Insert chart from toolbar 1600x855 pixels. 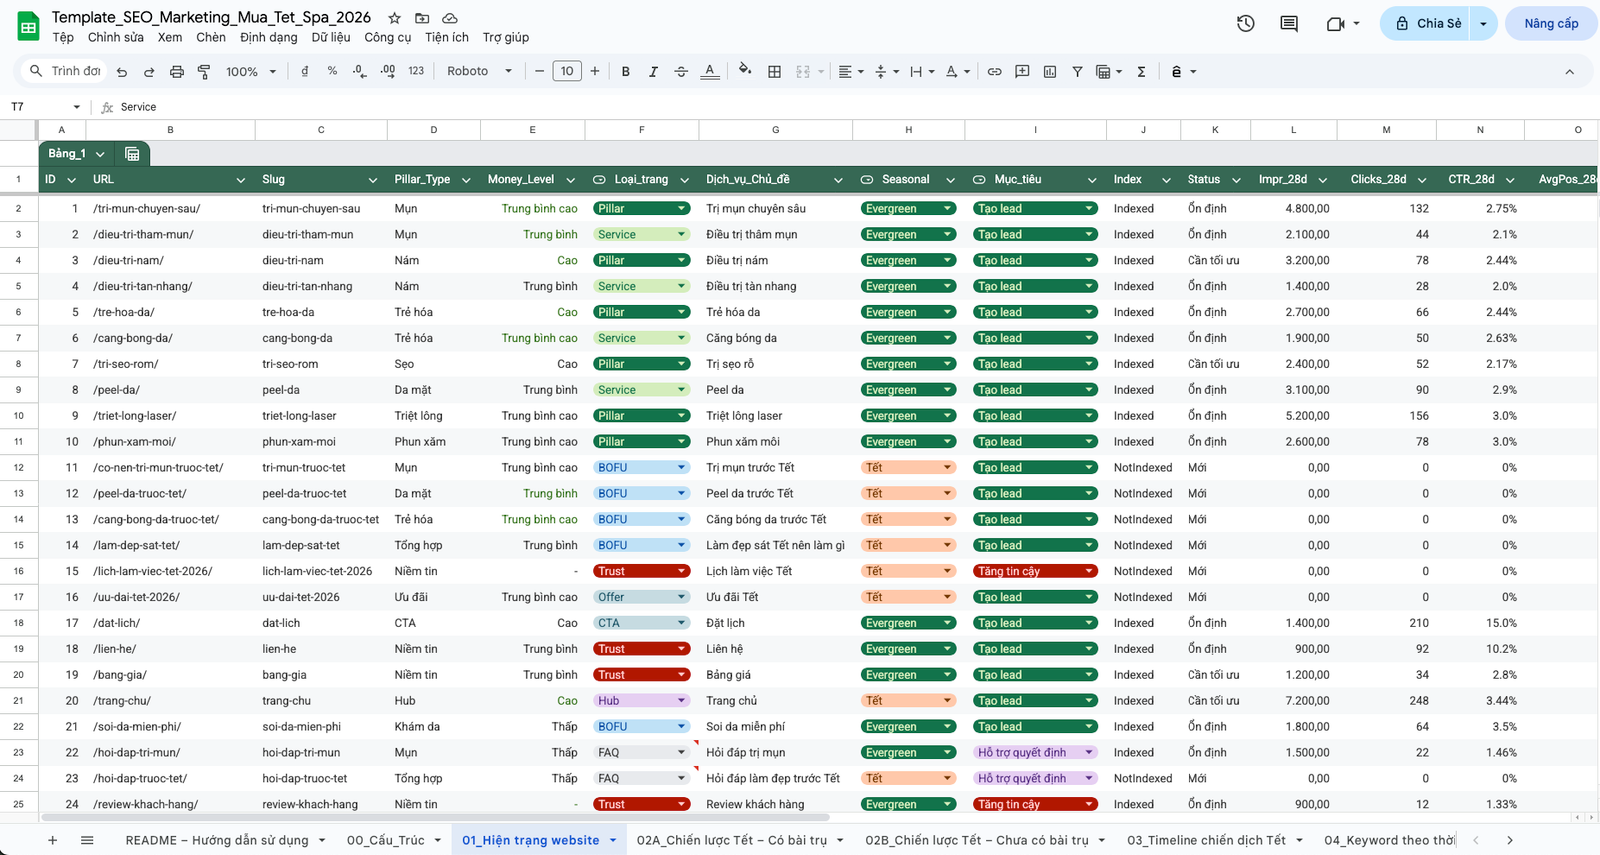(x=1050, y=71)
